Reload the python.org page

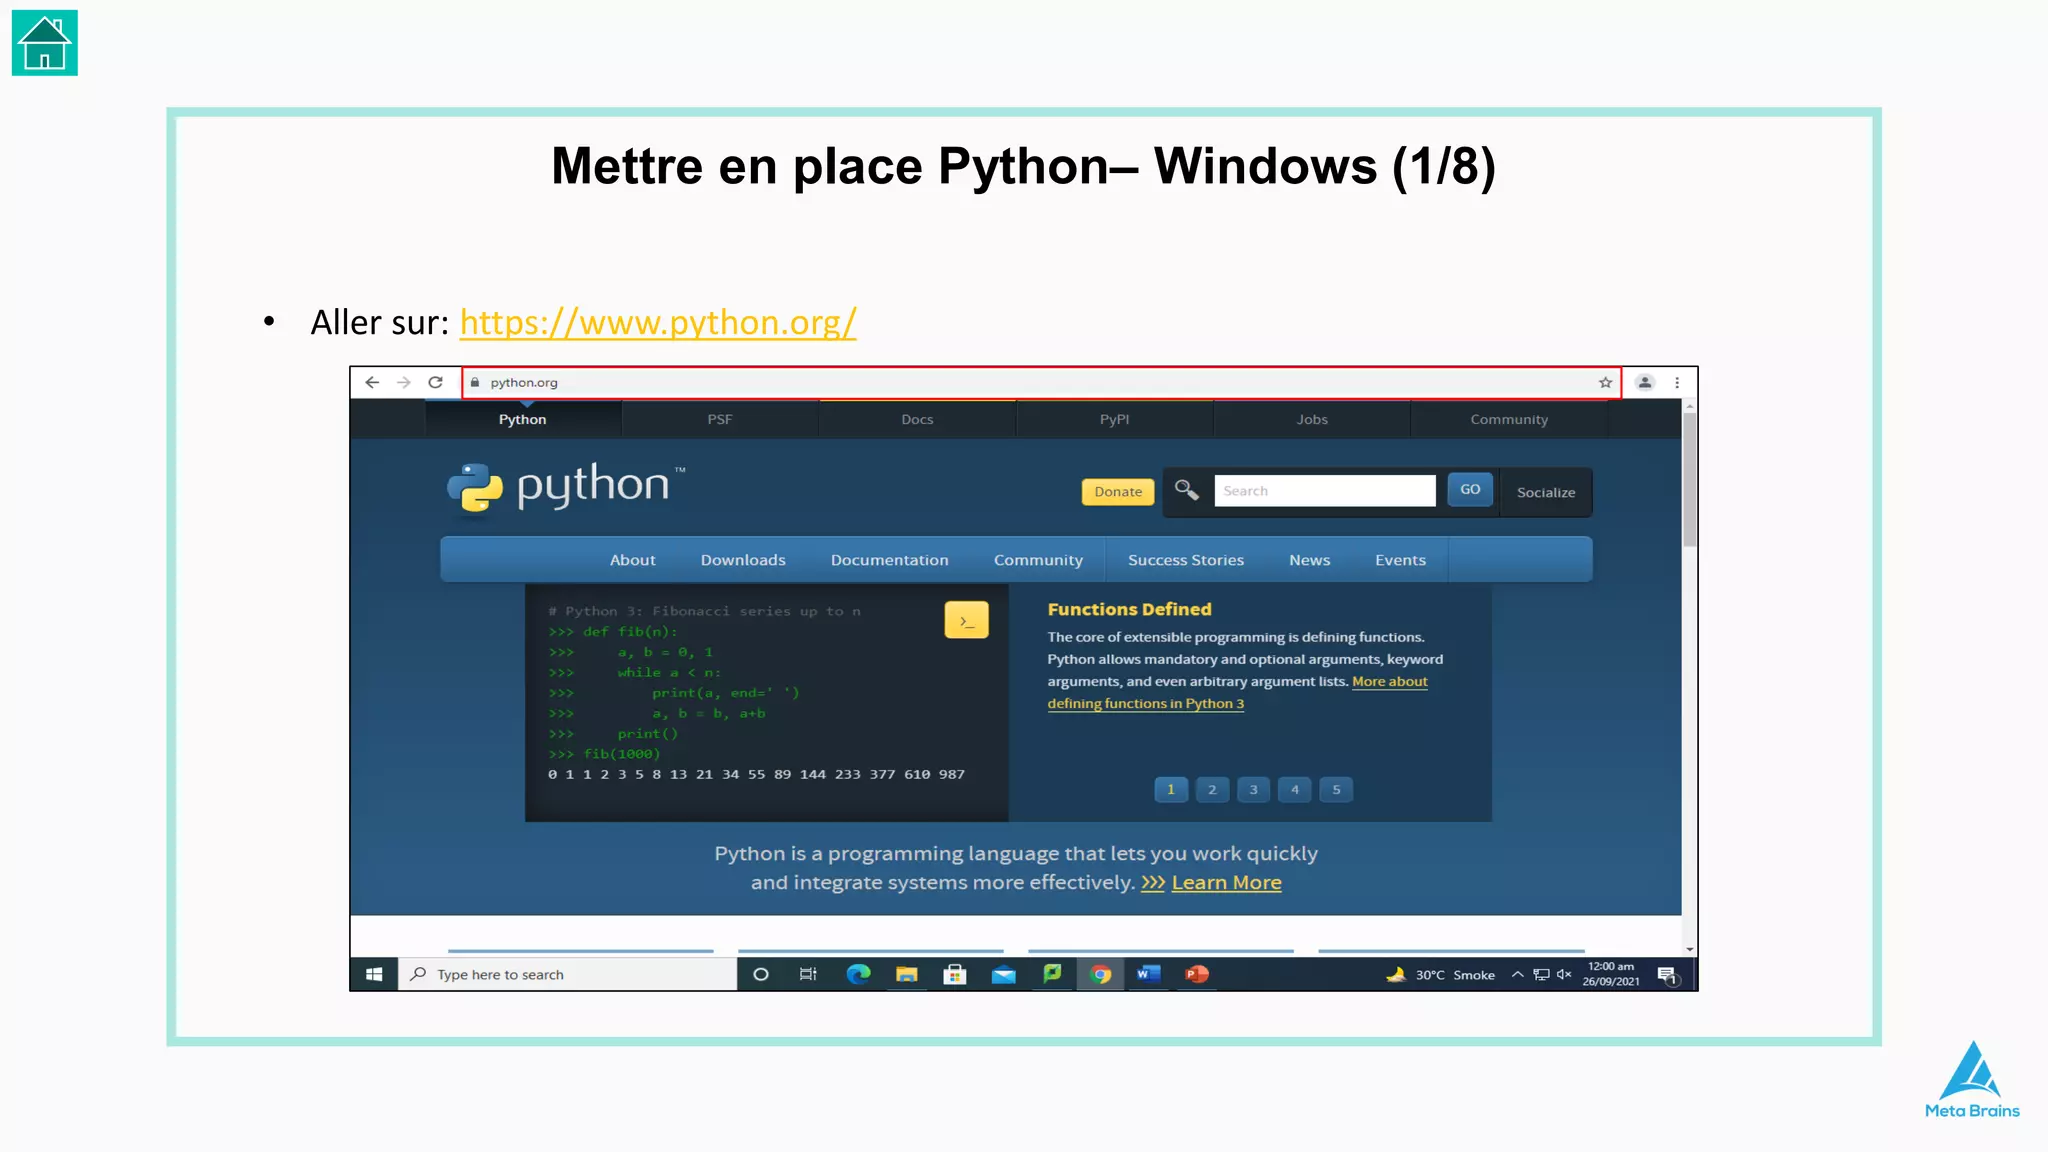[x=435, y=382]
